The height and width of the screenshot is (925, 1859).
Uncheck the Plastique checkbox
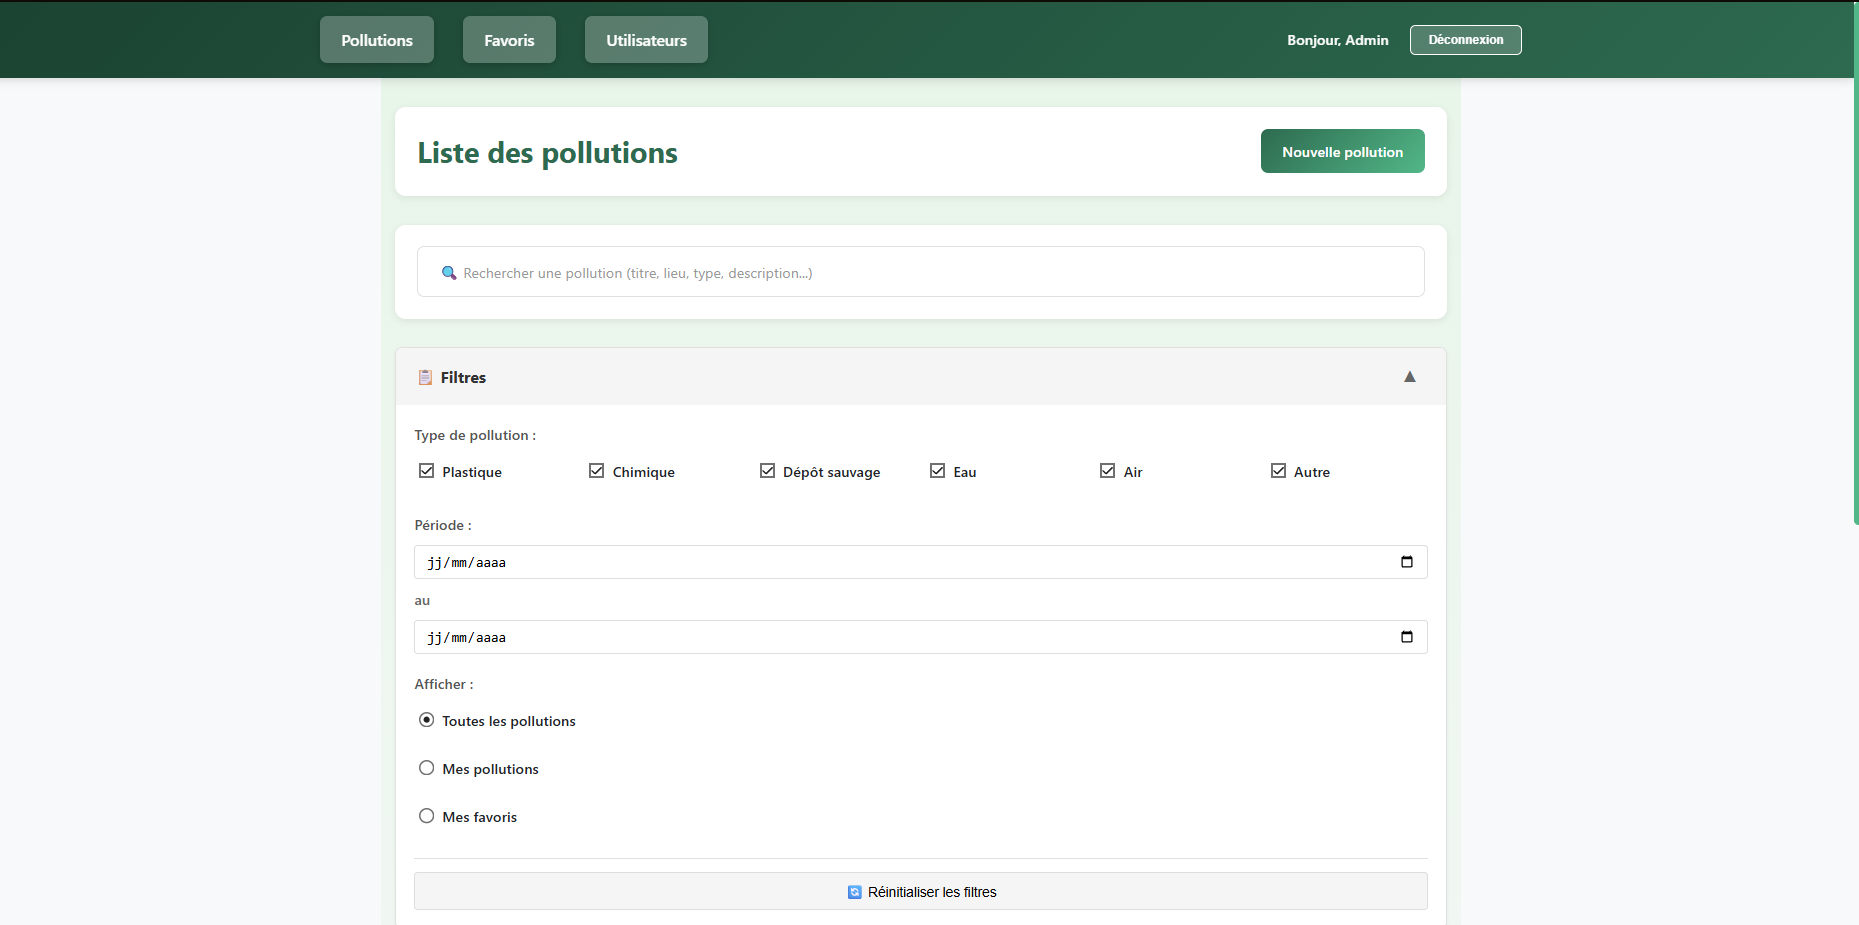[x=427, y=471]
